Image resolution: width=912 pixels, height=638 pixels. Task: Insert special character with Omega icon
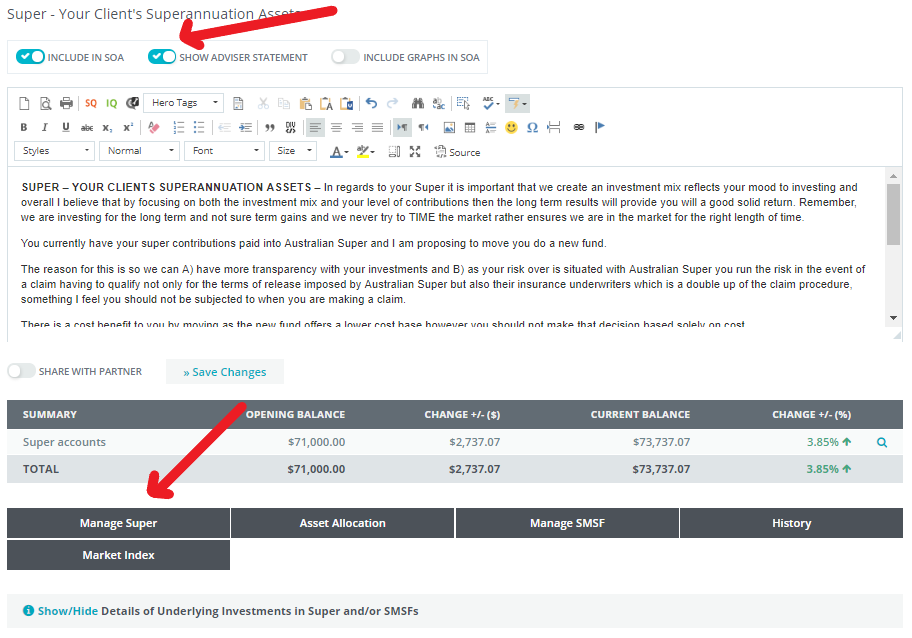click(532, 128)
